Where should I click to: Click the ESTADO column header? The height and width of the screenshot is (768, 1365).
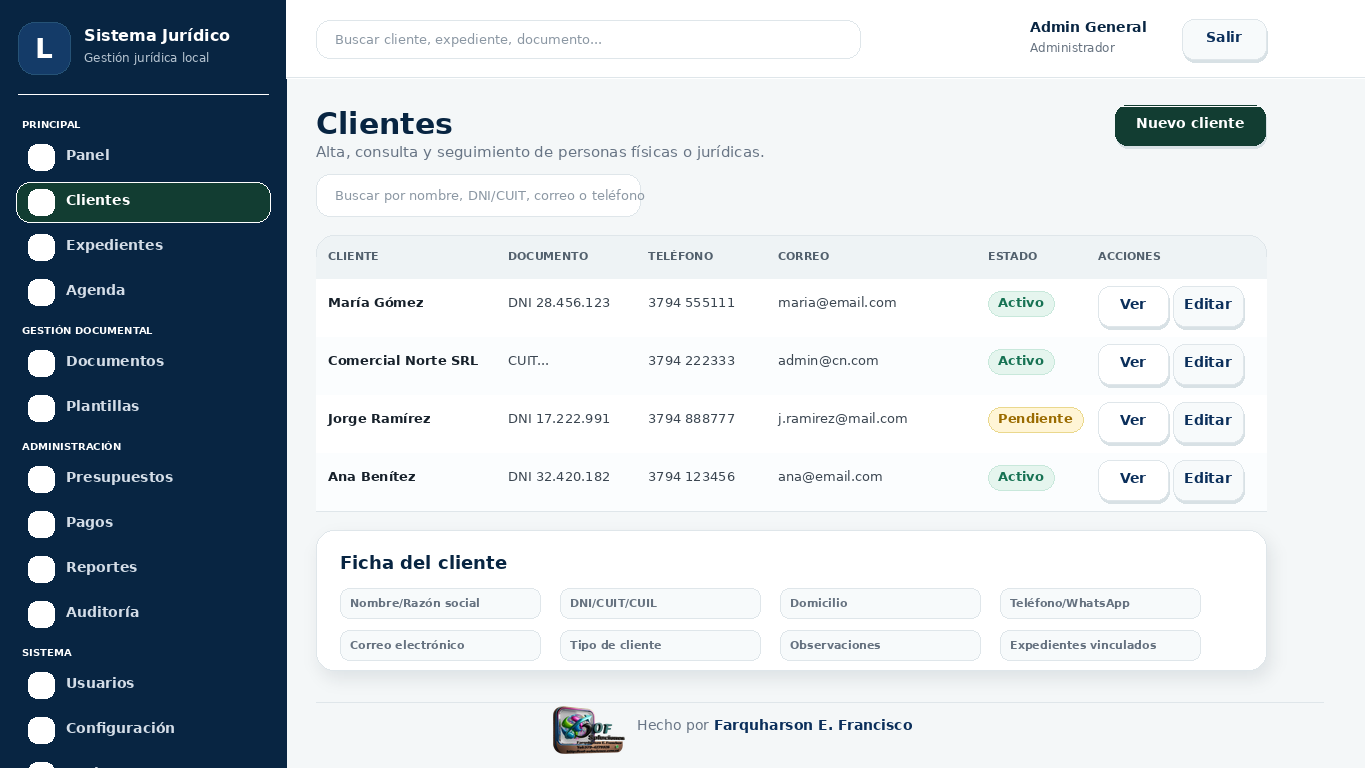[x=1012, y=256]
